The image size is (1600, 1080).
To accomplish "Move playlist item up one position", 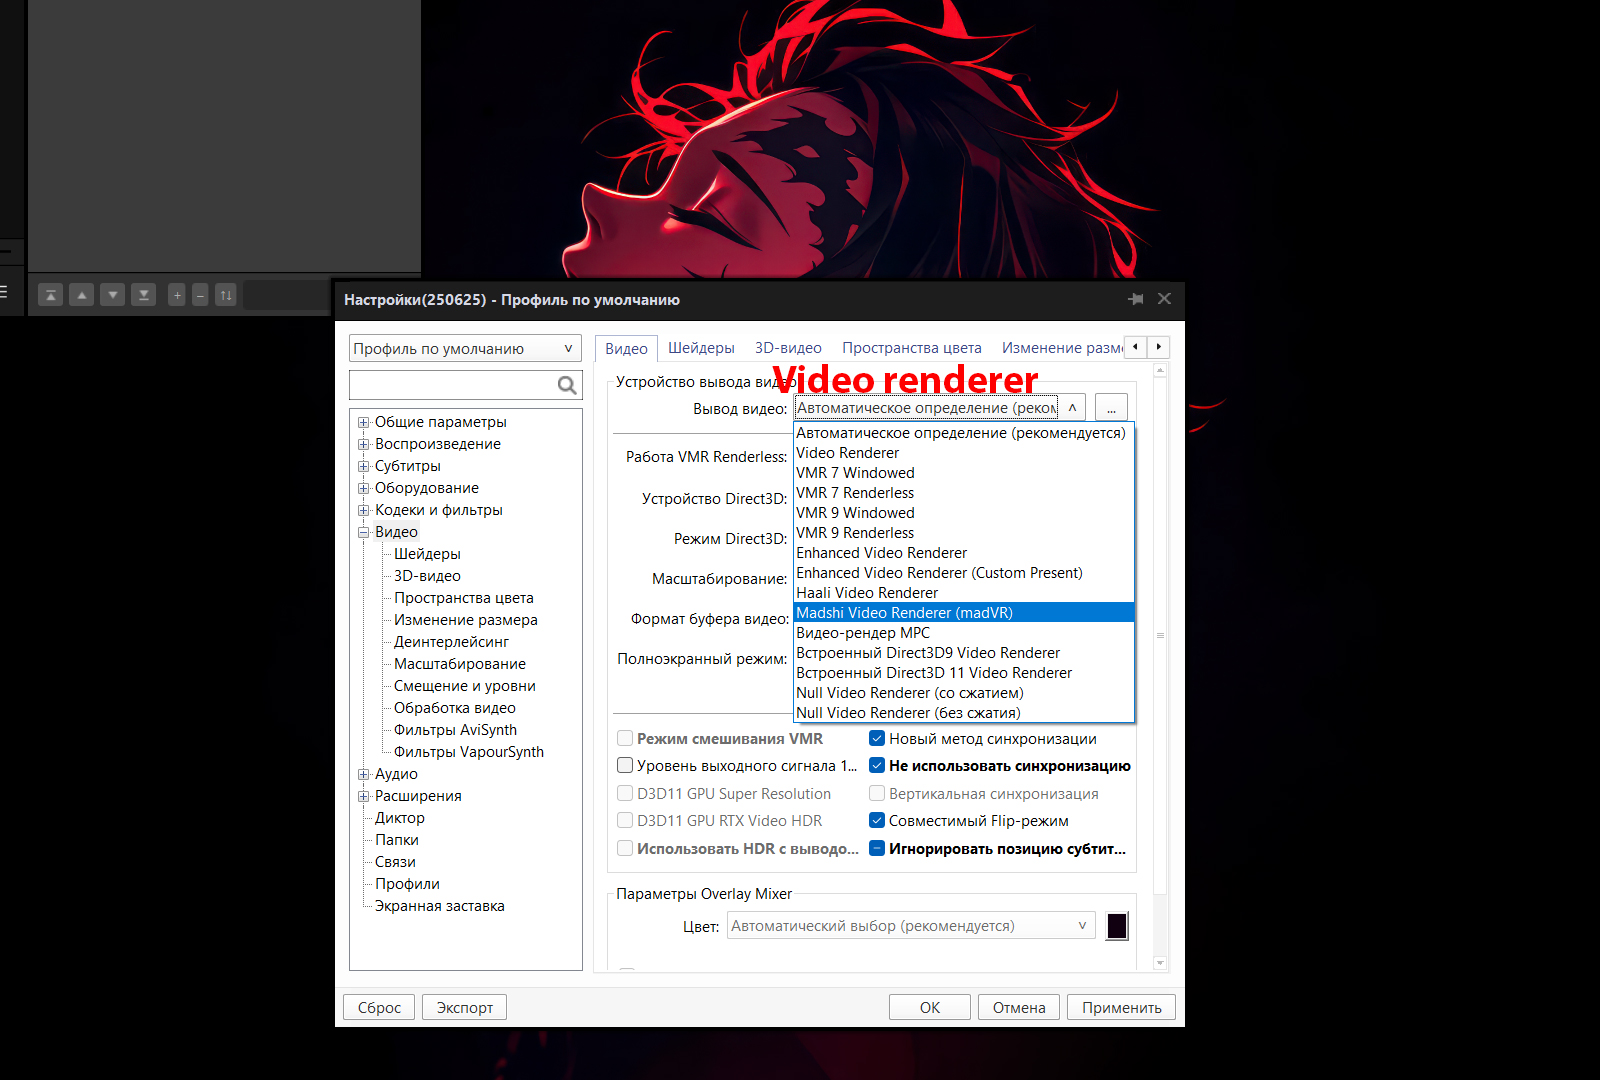I will point(82,295).
